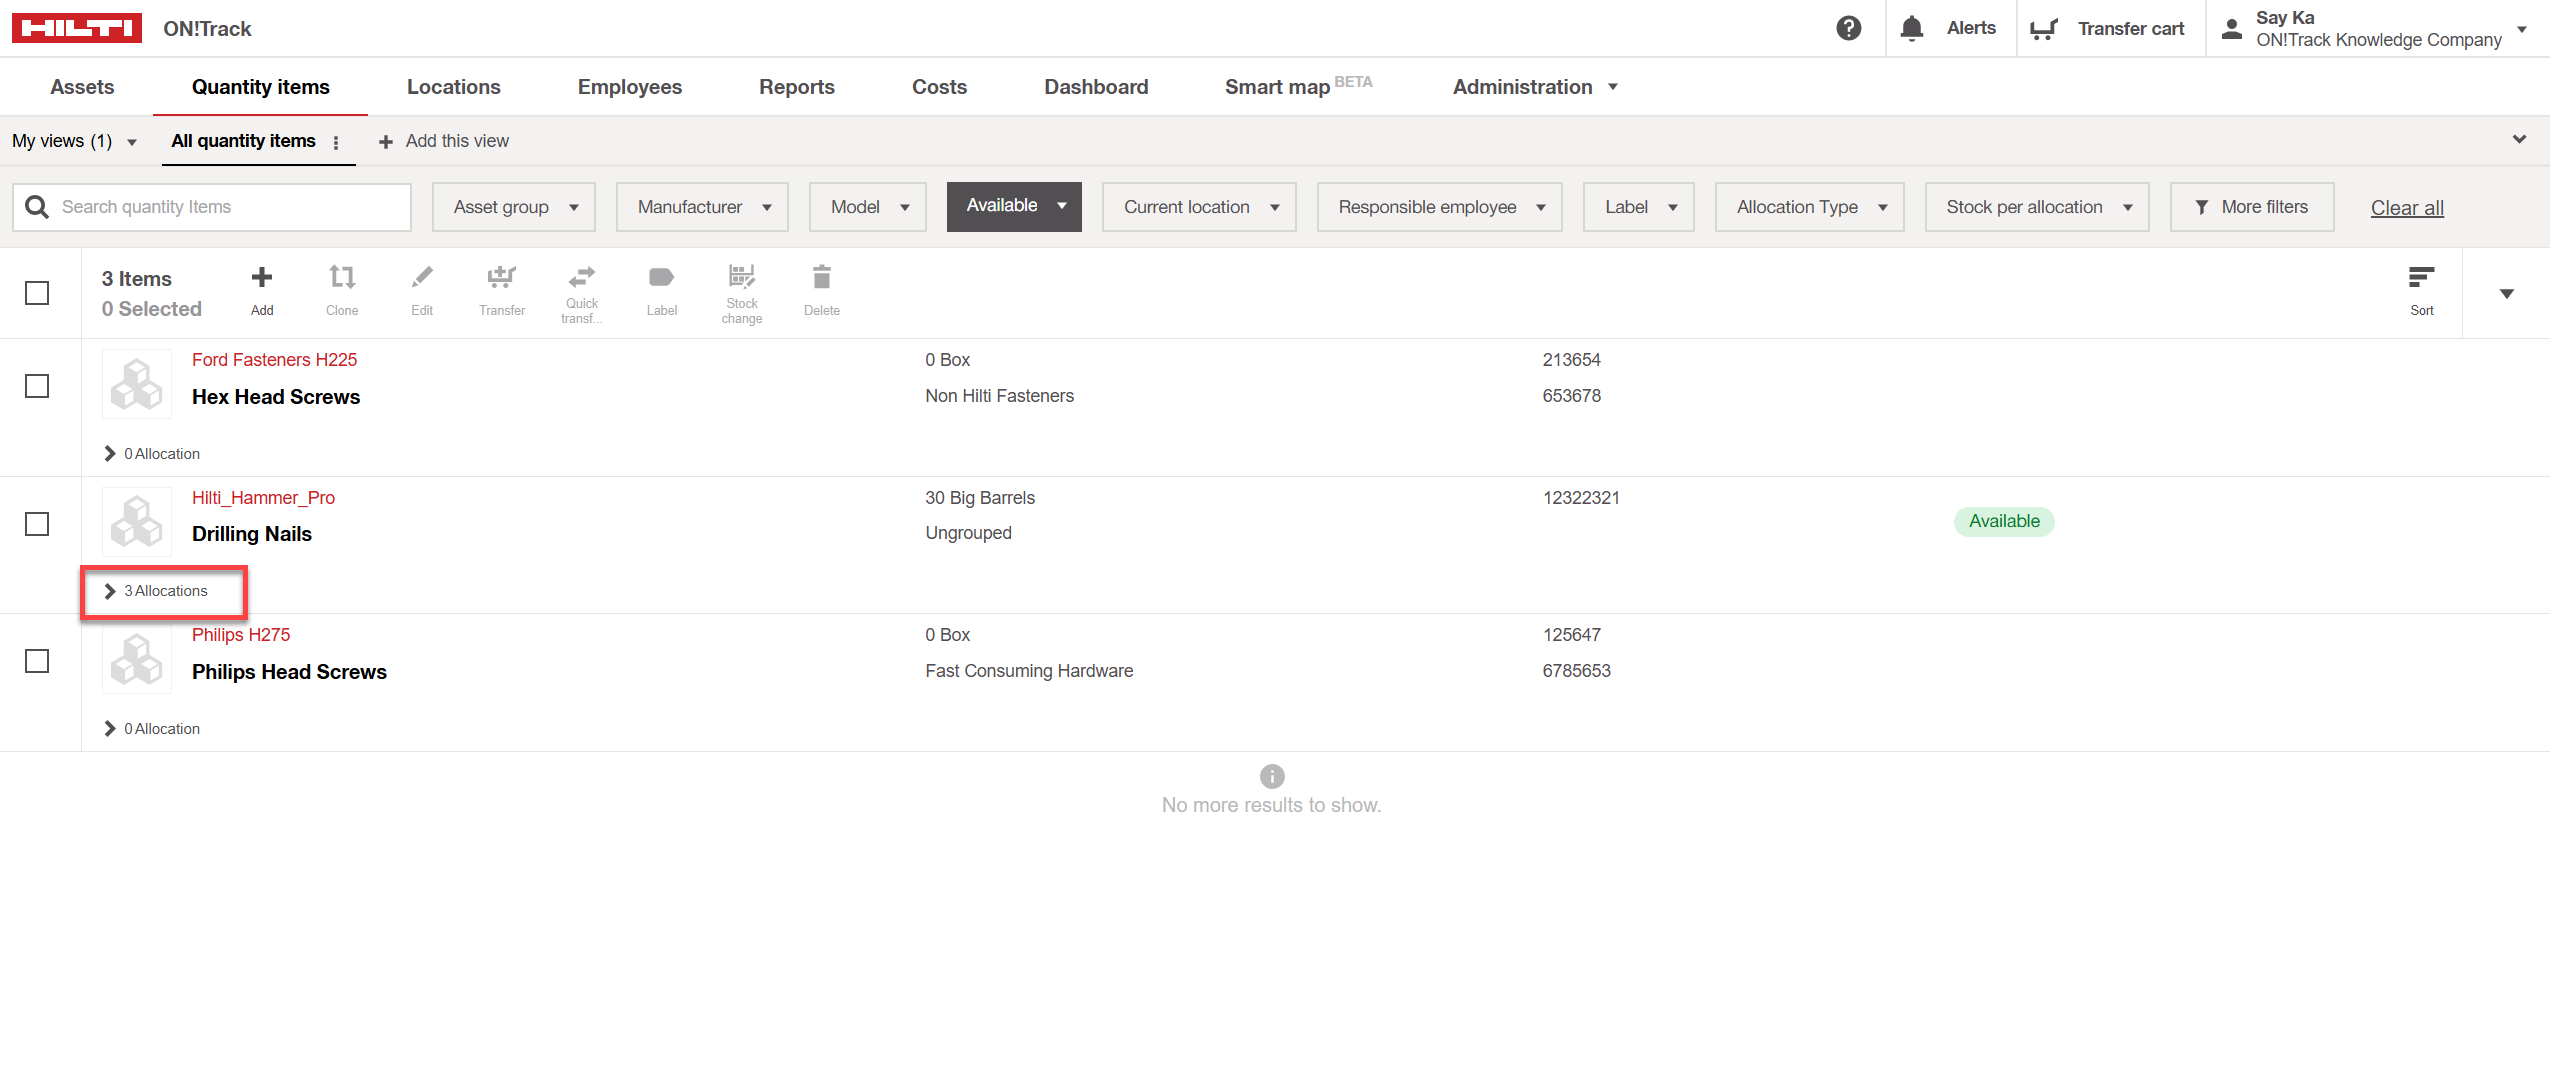
Task: Select the Drilling Nails checkbox
Action: [37, 524]
